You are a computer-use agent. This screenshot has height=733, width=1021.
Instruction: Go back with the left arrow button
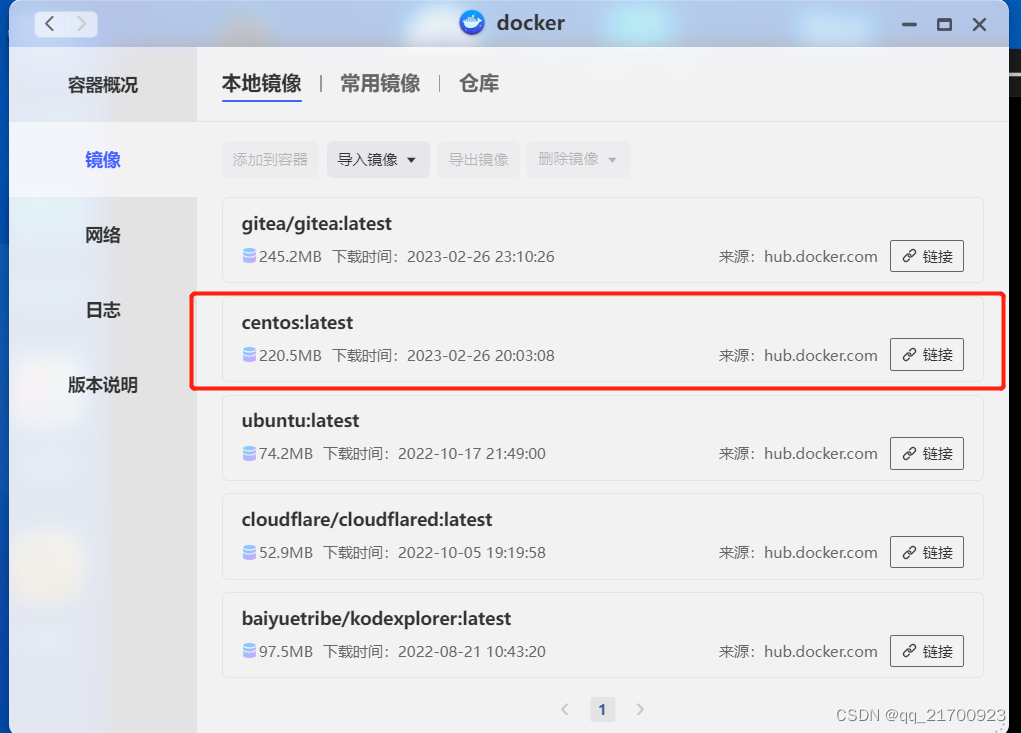(x=49, y=24)
